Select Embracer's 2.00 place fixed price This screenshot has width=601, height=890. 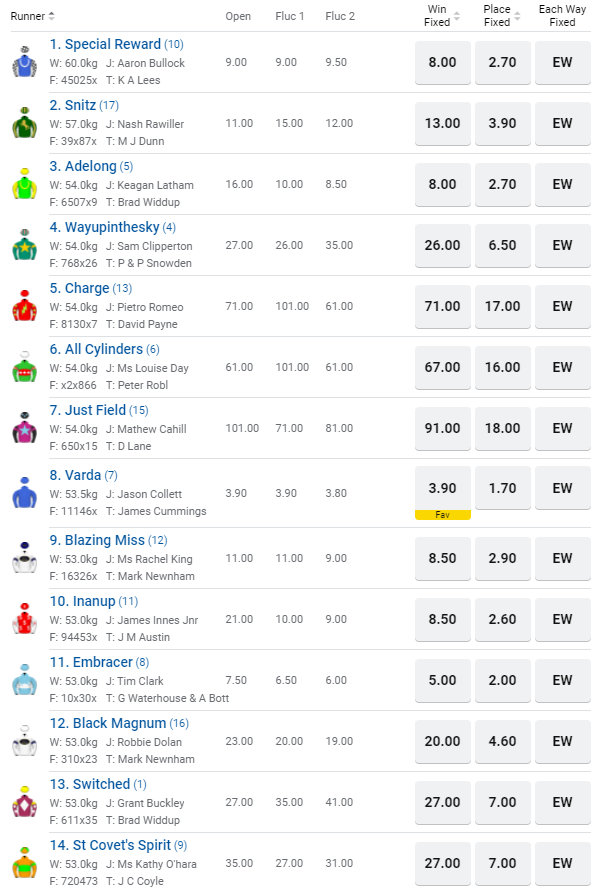coord(503,680)
